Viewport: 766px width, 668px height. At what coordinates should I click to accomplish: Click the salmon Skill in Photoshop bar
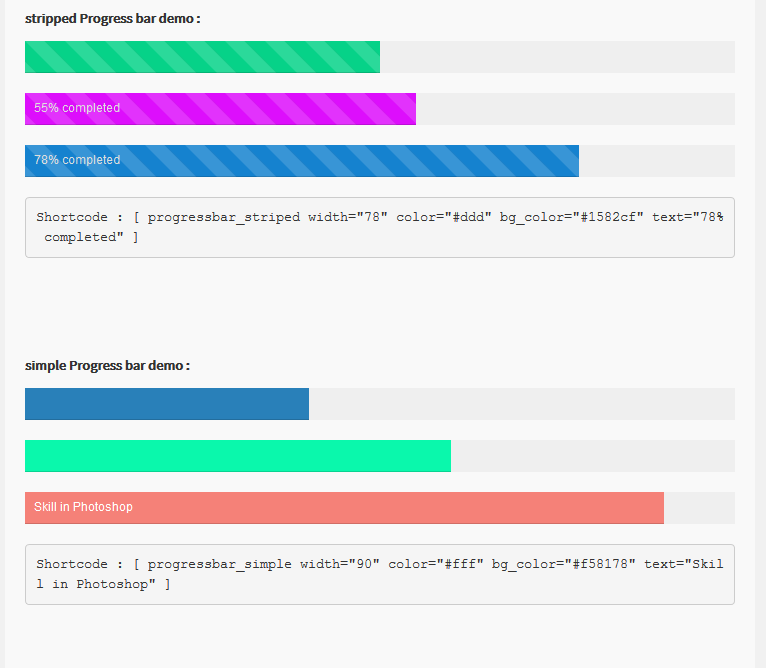coord(344,508)
